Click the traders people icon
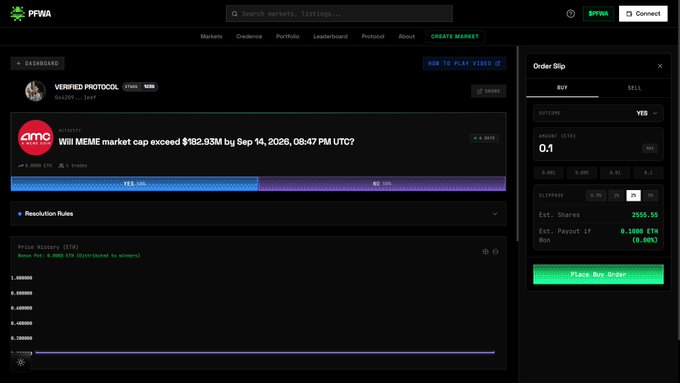This screenshot has height=383, width=680. click(x=61, y=166)
